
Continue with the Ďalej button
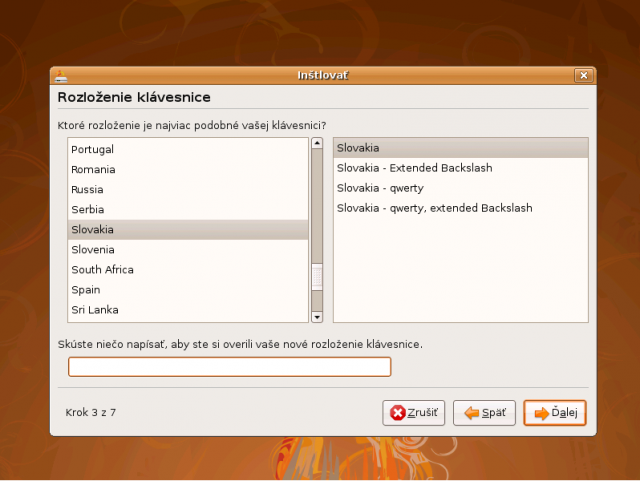(x=555, y=413)
